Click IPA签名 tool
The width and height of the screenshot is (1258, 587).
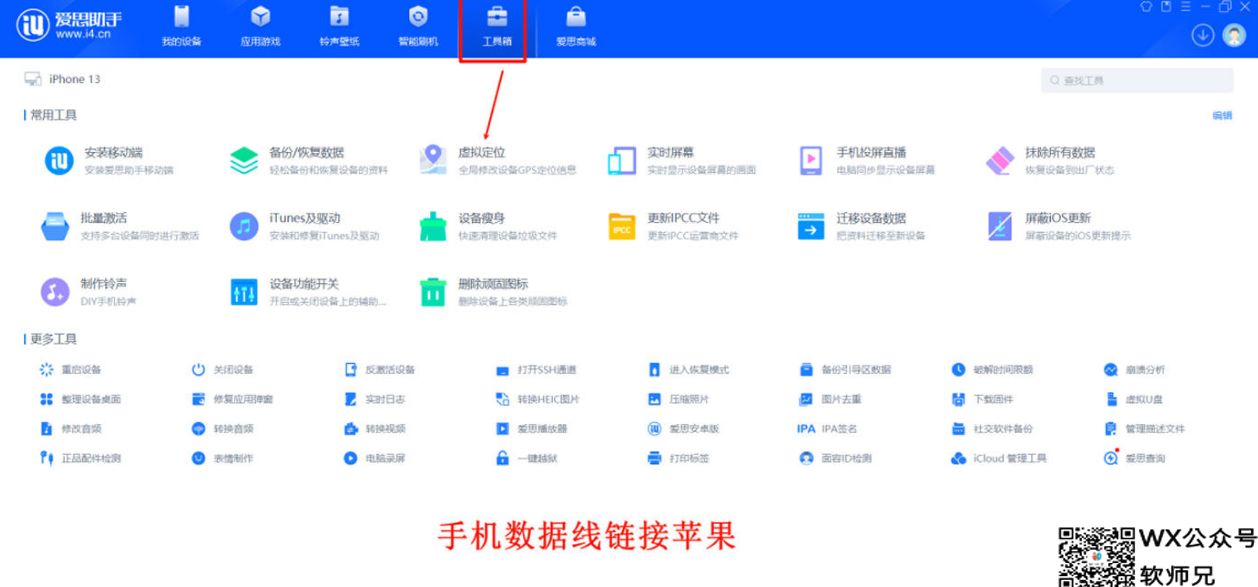827,429
